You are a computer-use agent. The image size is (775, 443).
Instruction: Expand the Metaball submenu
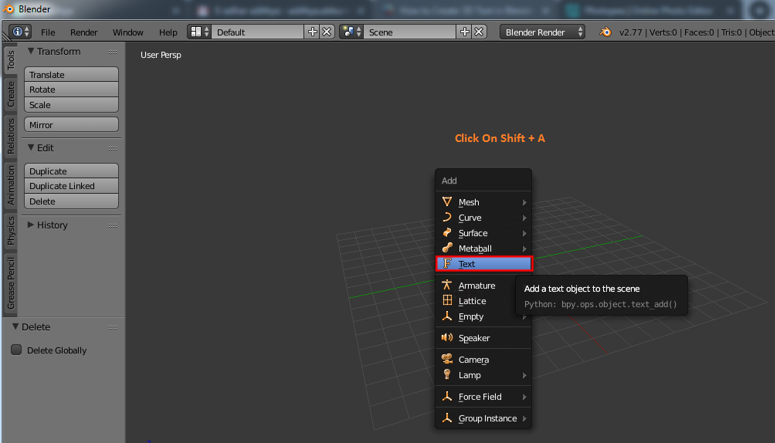(524, 248)
